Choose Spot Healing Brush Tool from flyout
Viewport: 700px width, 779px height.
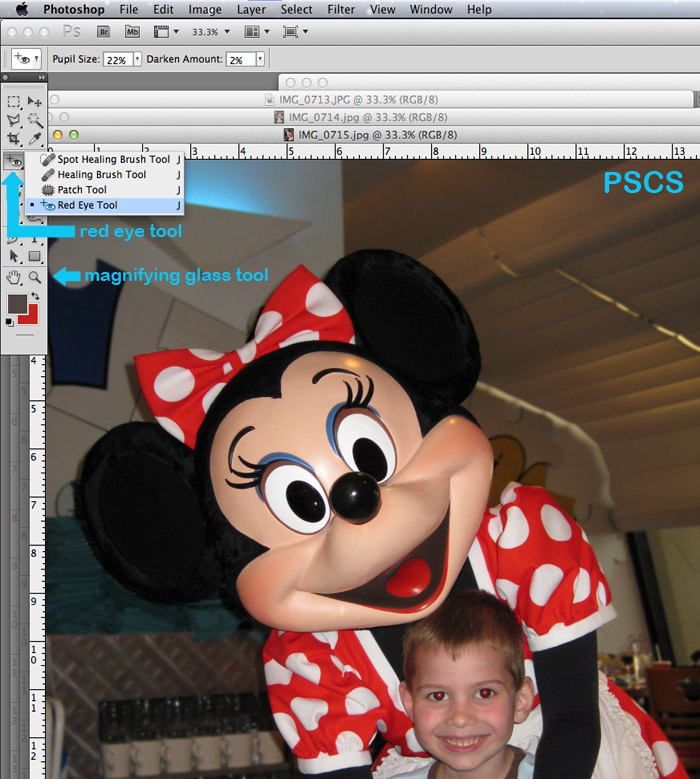pyautogui.click(x=105, y=159)
